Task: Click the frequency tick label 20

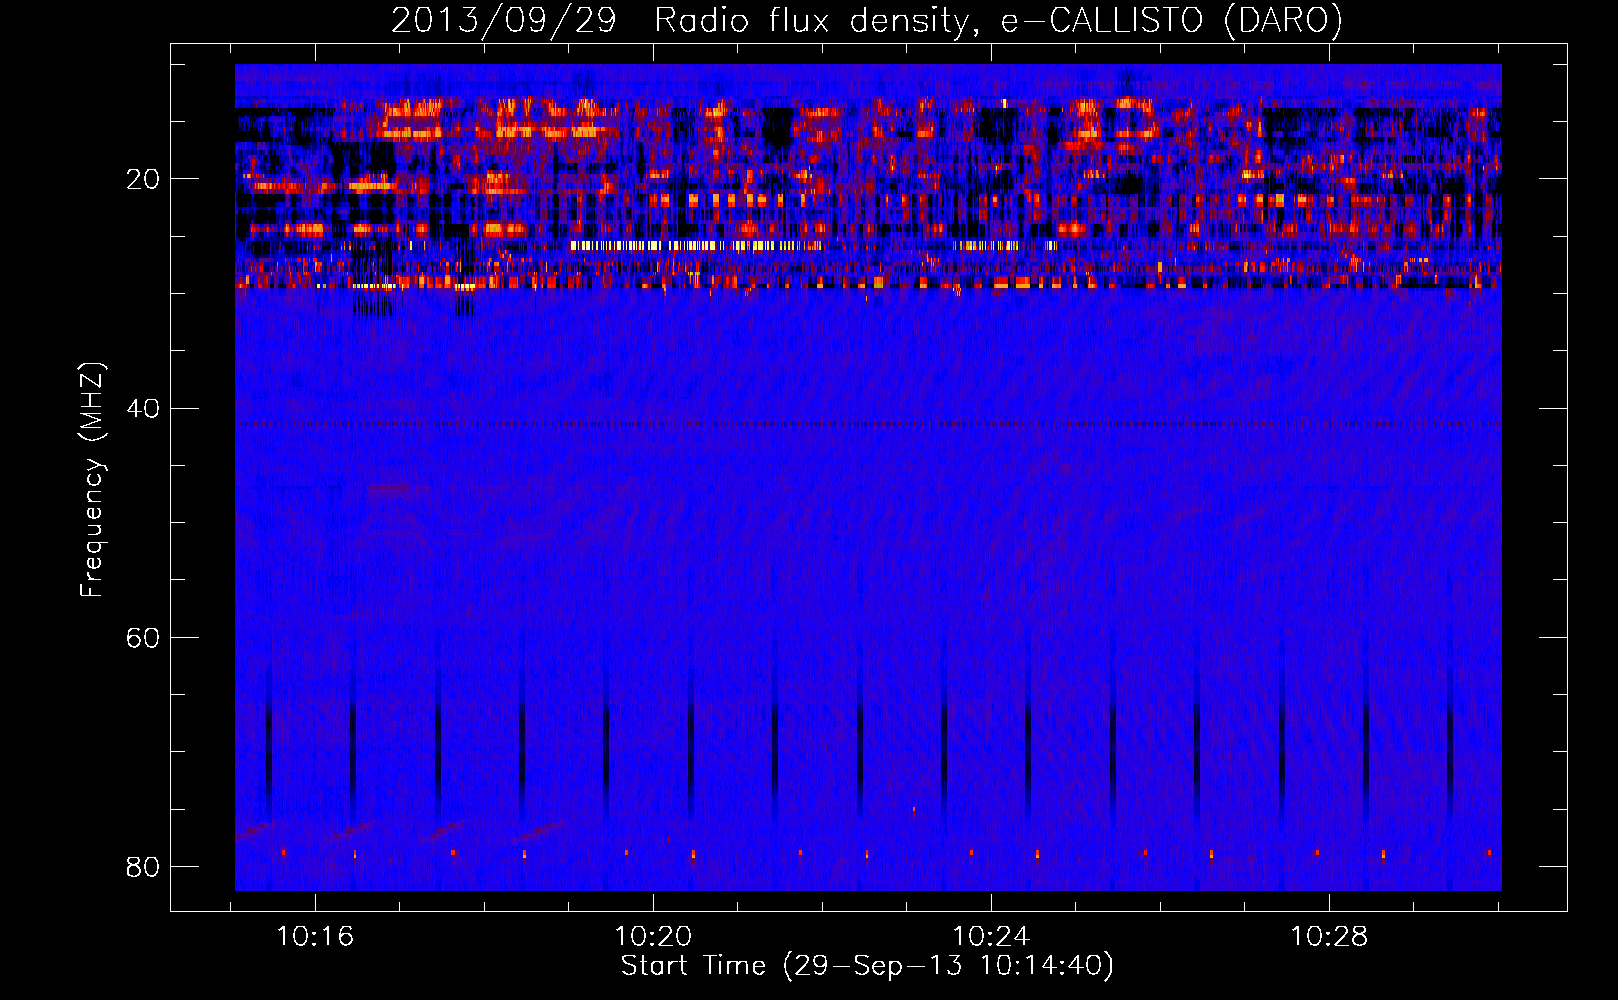Action: coord(143,179)
